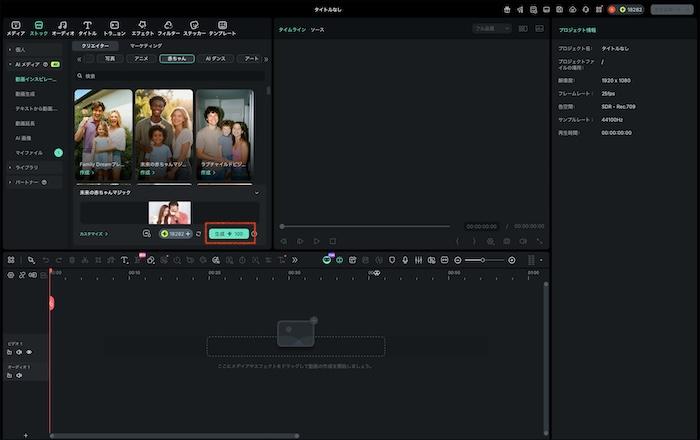This screenshot has height=440, width=700.
Task: Collapse the 未来の赤ちゃんマジック panel chevron
Action: 256,193
